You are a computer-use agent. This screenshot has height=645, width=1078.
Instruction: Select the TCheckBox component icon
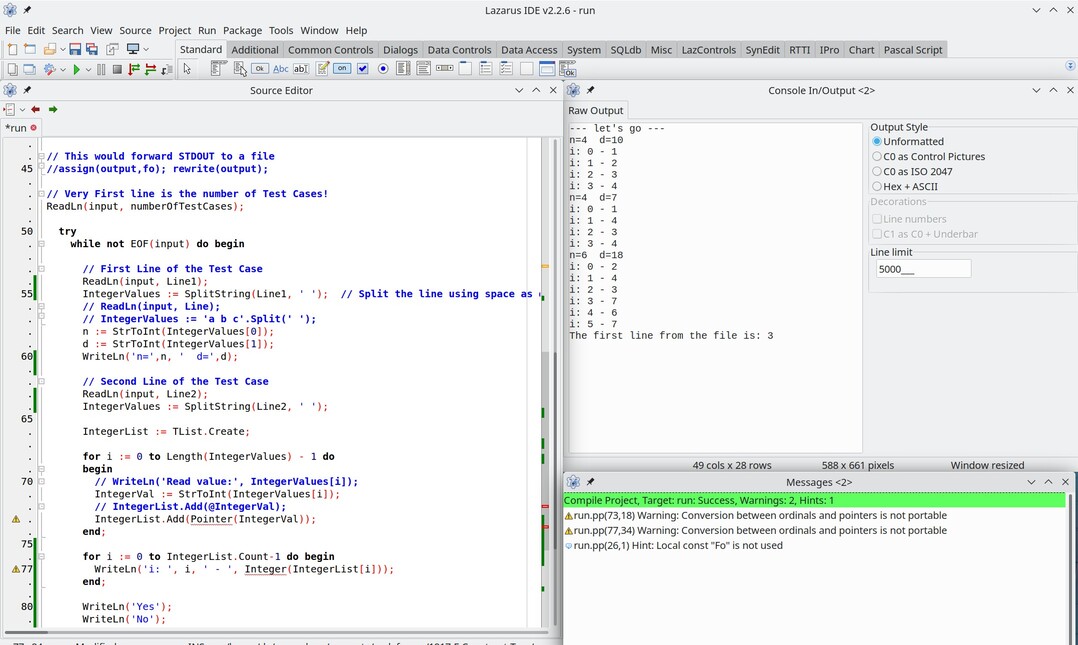tap(363, 69)
